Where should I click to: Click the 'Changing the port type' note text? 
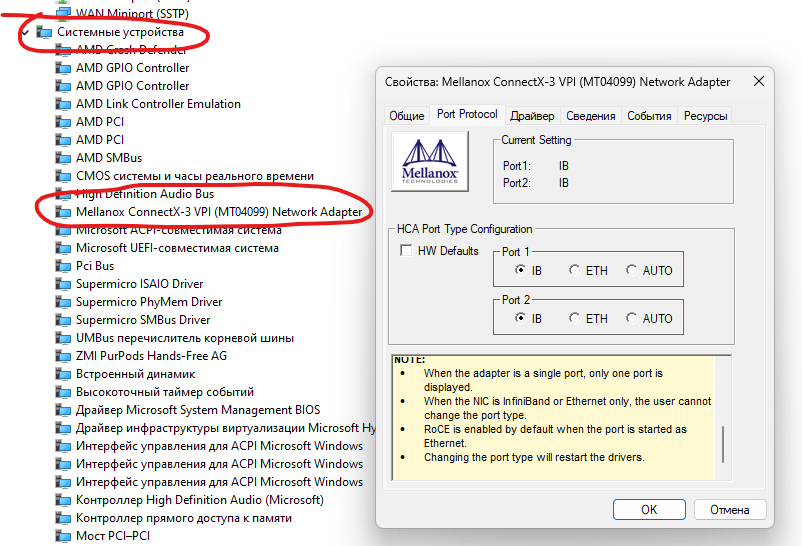pos(534,457)
